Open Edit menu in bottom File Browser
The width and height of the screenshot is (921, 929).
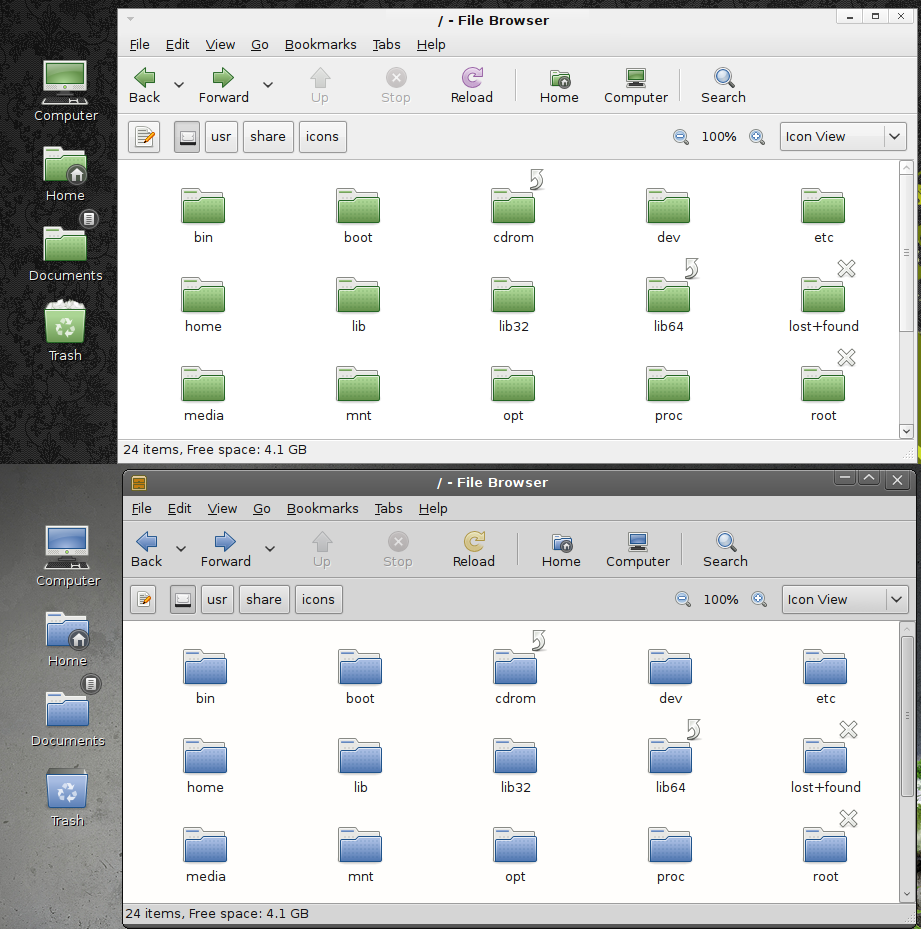pos(179,508)
